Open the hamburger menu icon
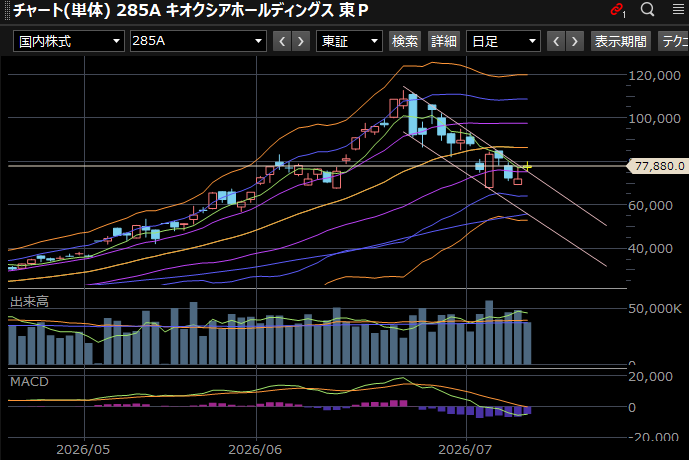The width and height of the screenshot is (689, 460). [x=678, y=9]
